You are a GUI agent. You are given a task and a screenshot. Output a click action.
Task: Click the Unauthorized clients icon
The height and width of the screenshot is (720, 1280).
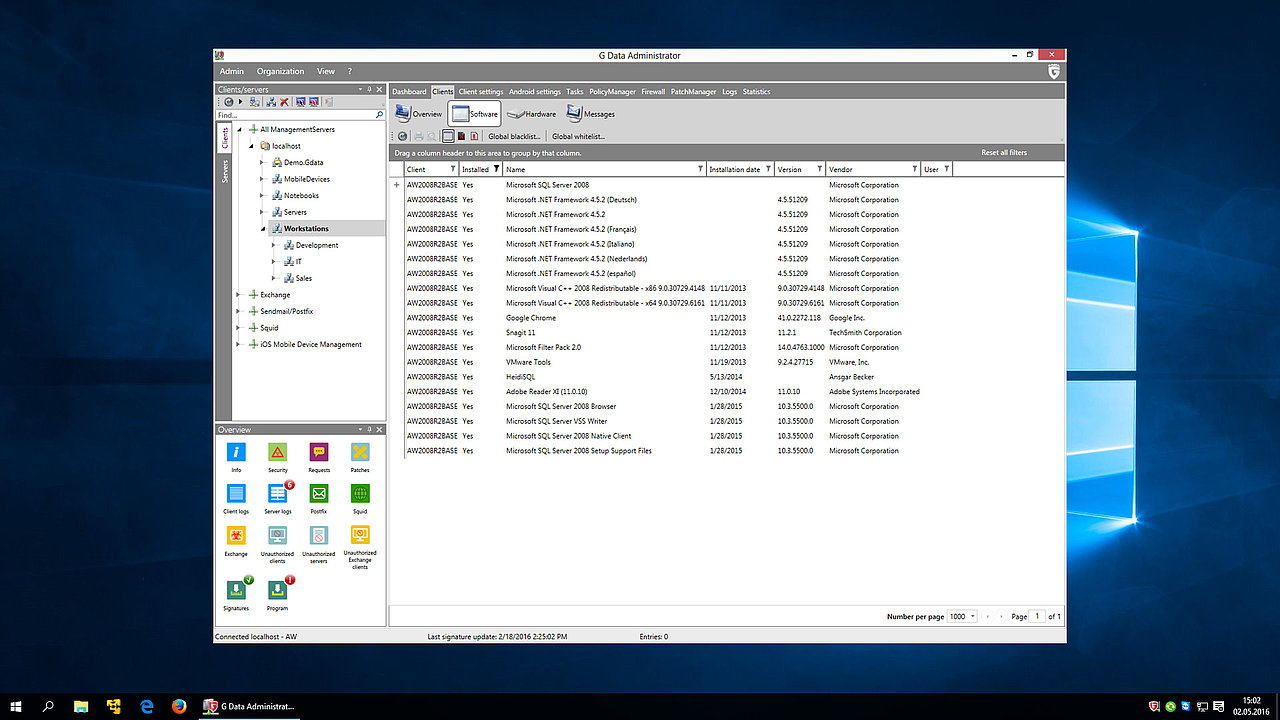[277, 536]
